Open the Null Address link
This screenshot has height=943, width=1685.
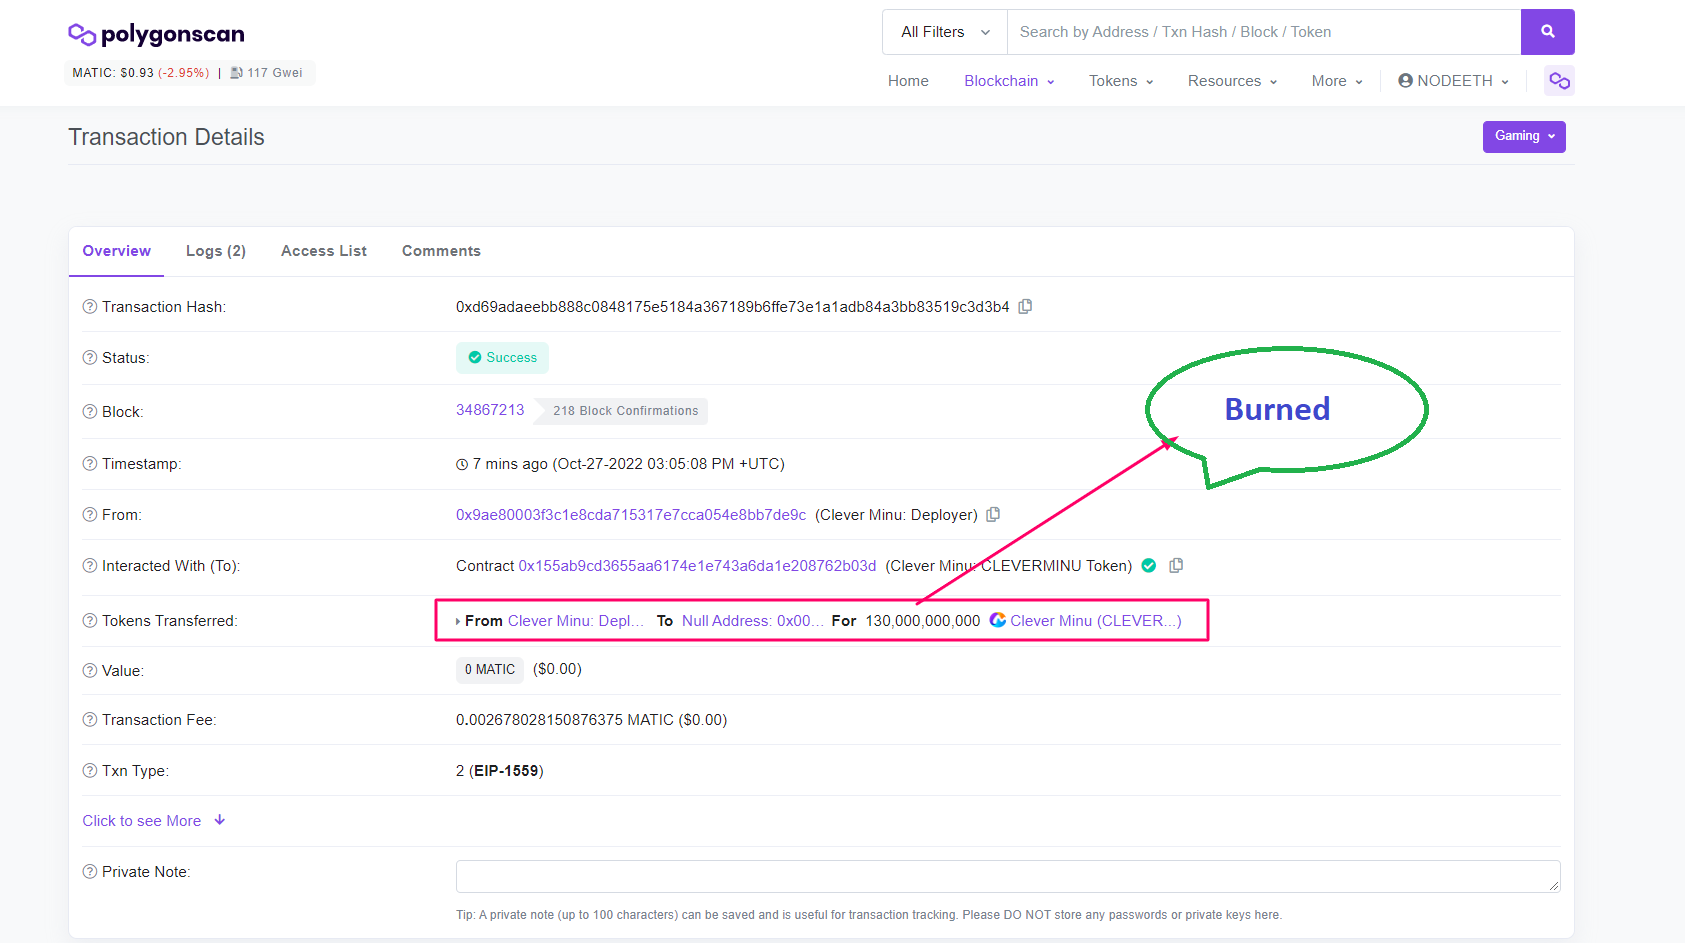(x=746, y=621)
